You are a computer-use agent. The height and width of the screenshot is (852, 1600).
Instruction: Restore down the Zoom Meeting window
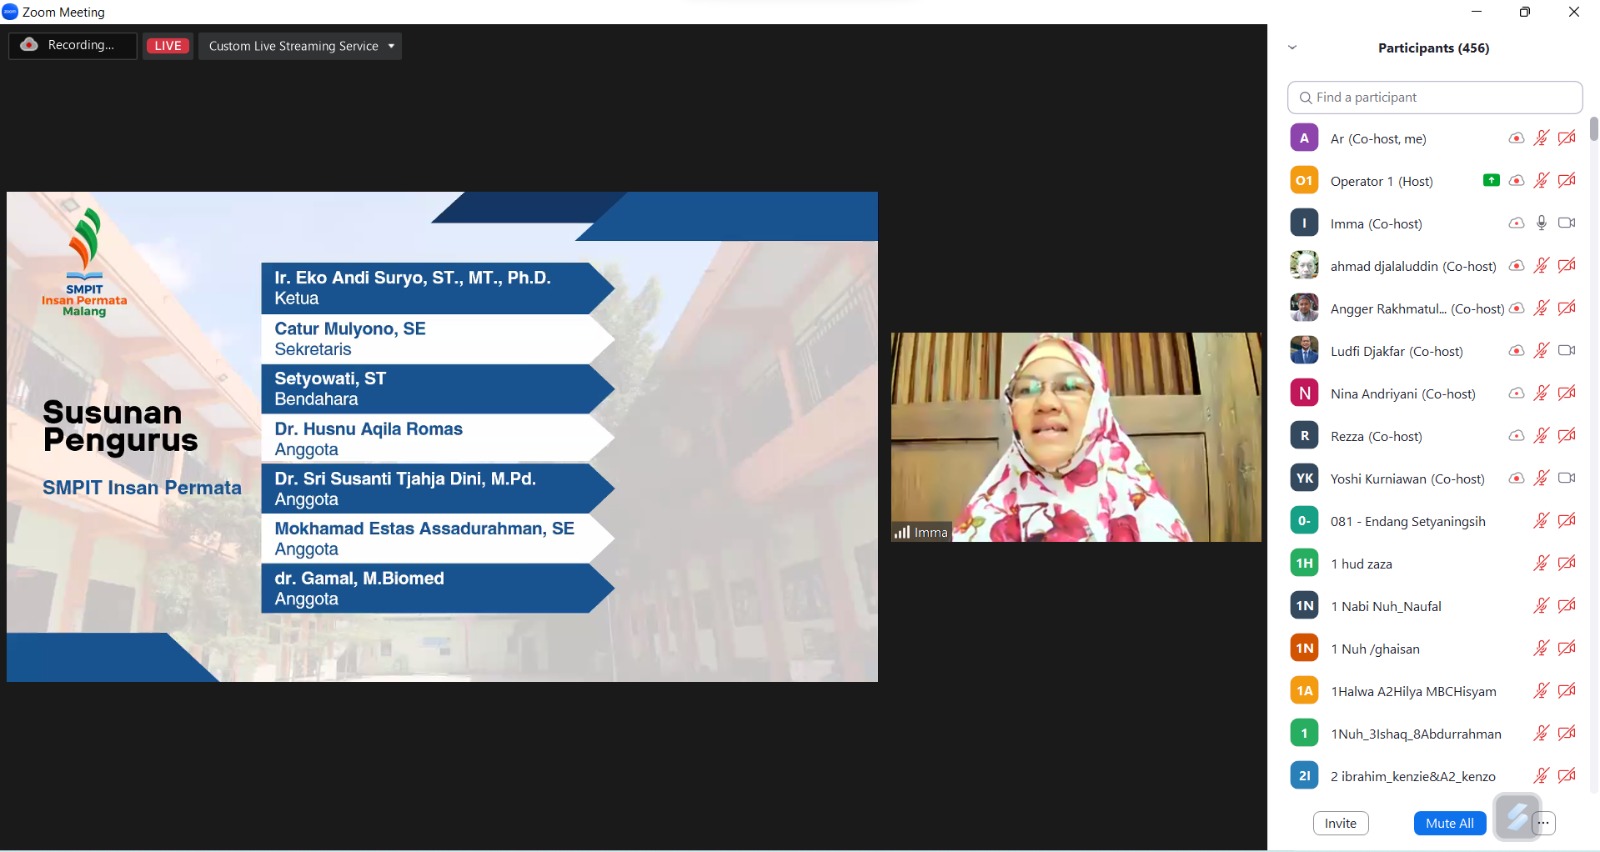pos(1524,12)
